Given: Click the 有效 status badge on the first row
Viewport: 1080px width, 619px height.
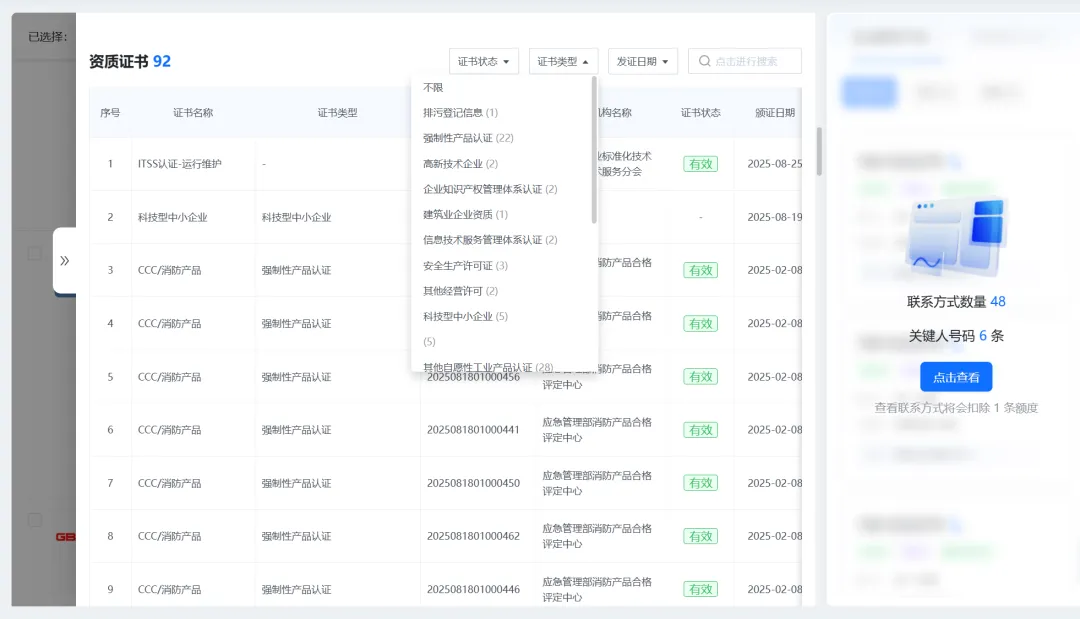Looking at the screenshot, I should 700,164.
